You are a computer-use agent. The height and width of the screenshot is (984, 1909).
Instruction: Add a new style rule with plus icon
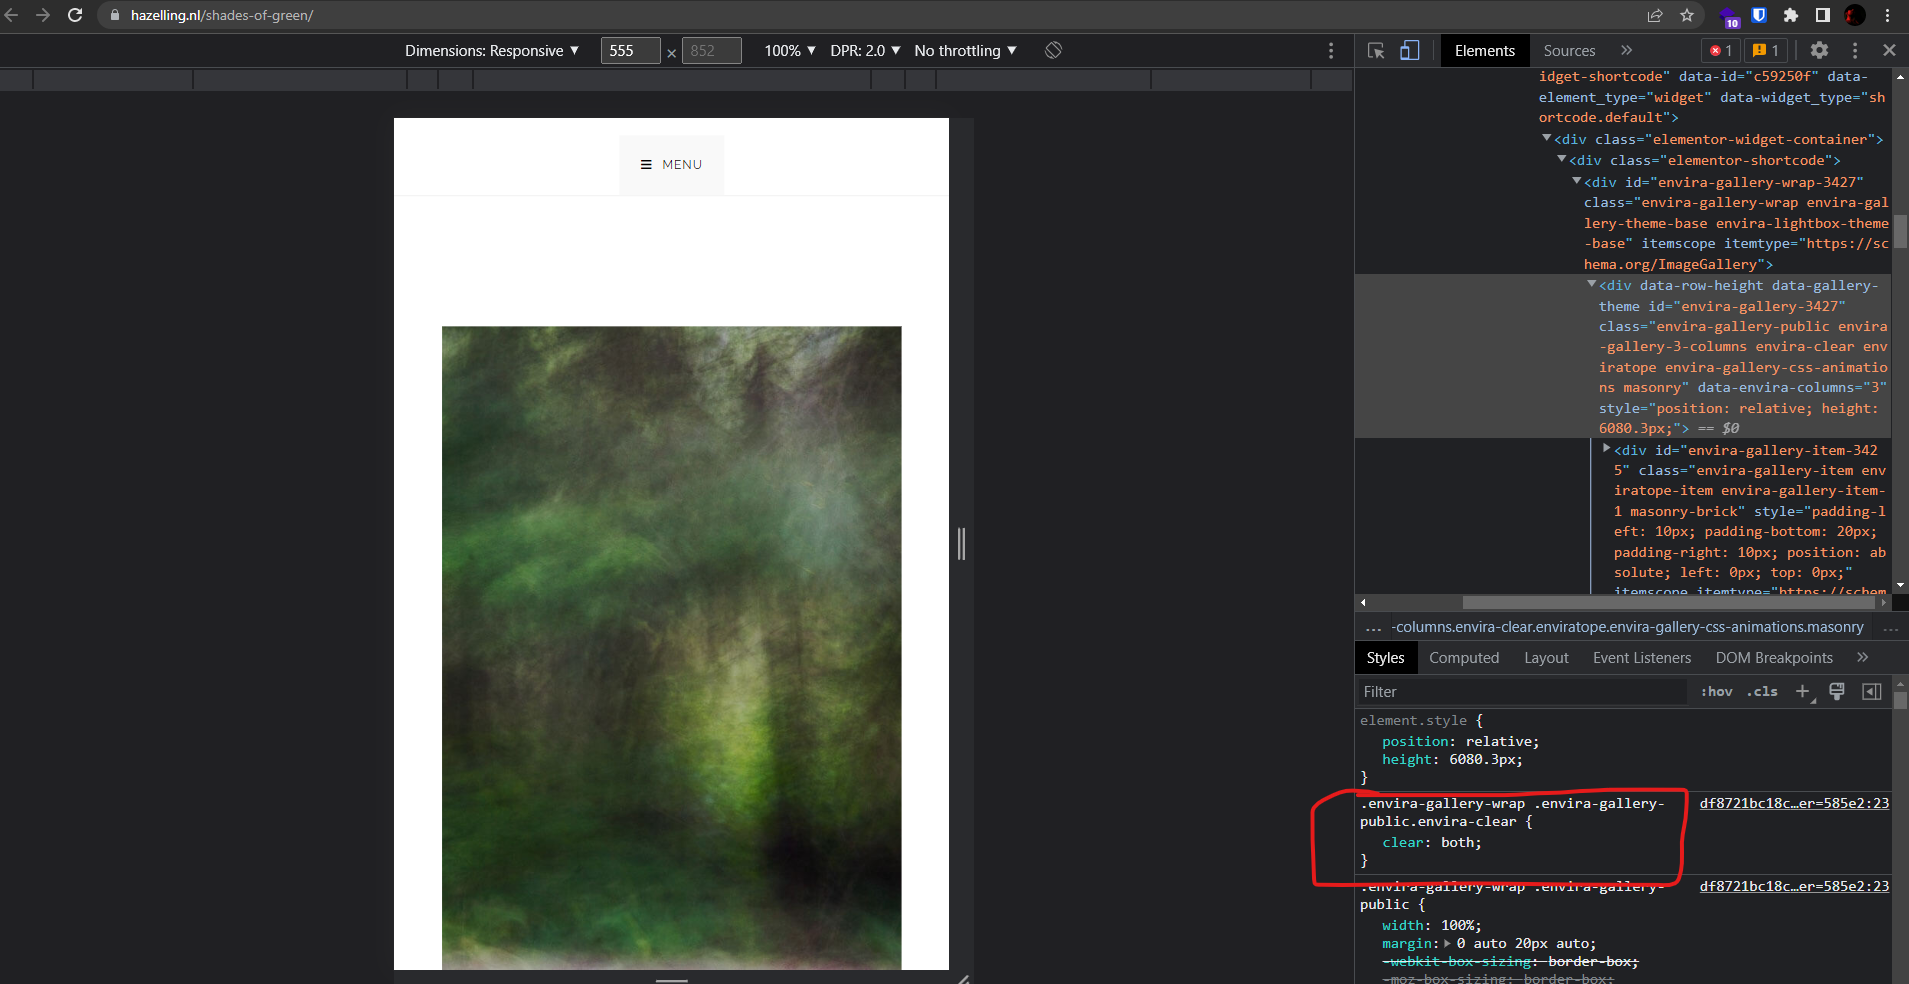click(1802, 691)
